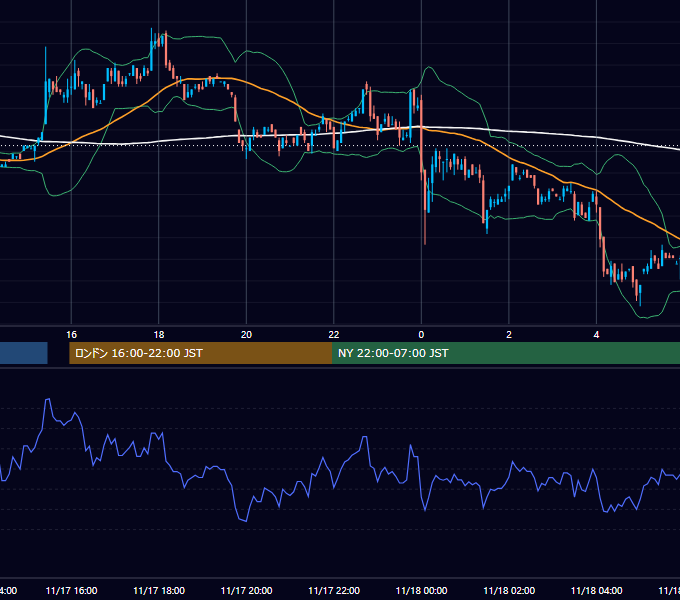
Task: Click the '2' hour label on price chart axis
Action: coord(509,335)
